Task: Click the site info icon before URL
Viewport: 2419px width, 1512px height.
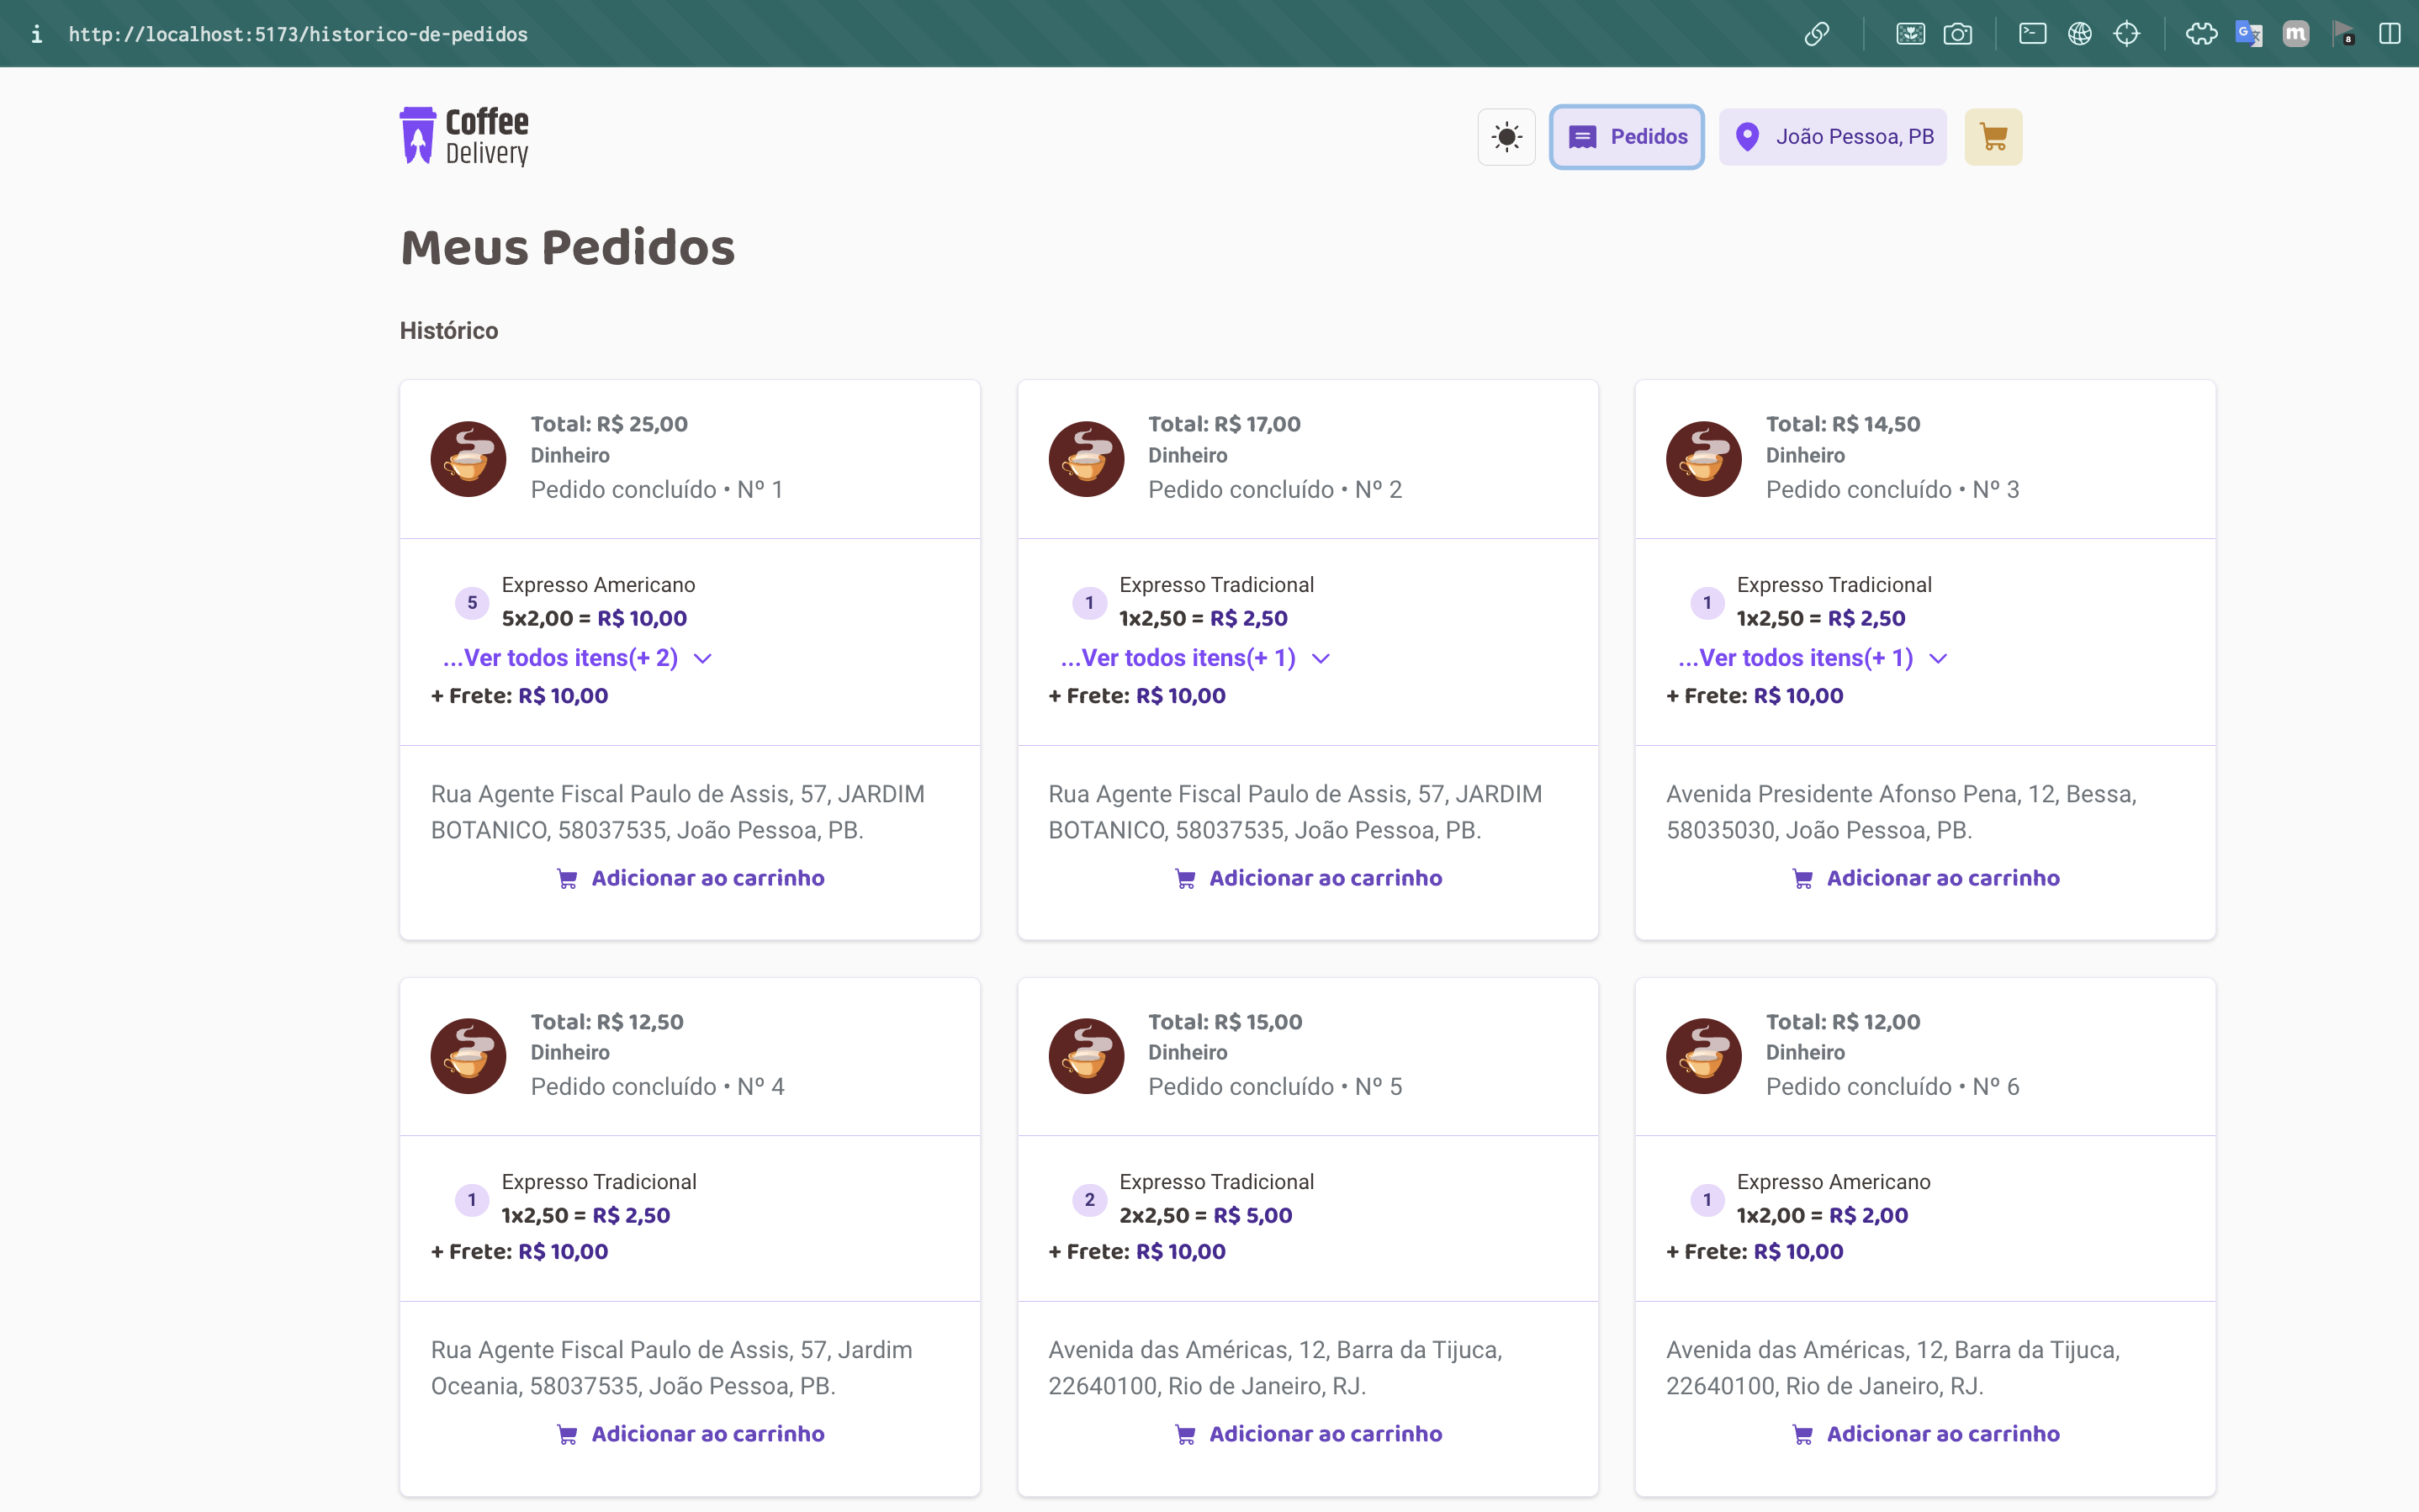Action: coord(36,34)
